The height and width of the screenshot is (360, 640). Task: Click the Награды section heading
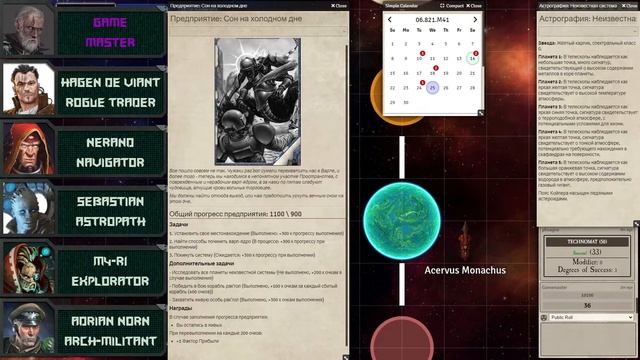pyautogui.click(x=180, y=308)
